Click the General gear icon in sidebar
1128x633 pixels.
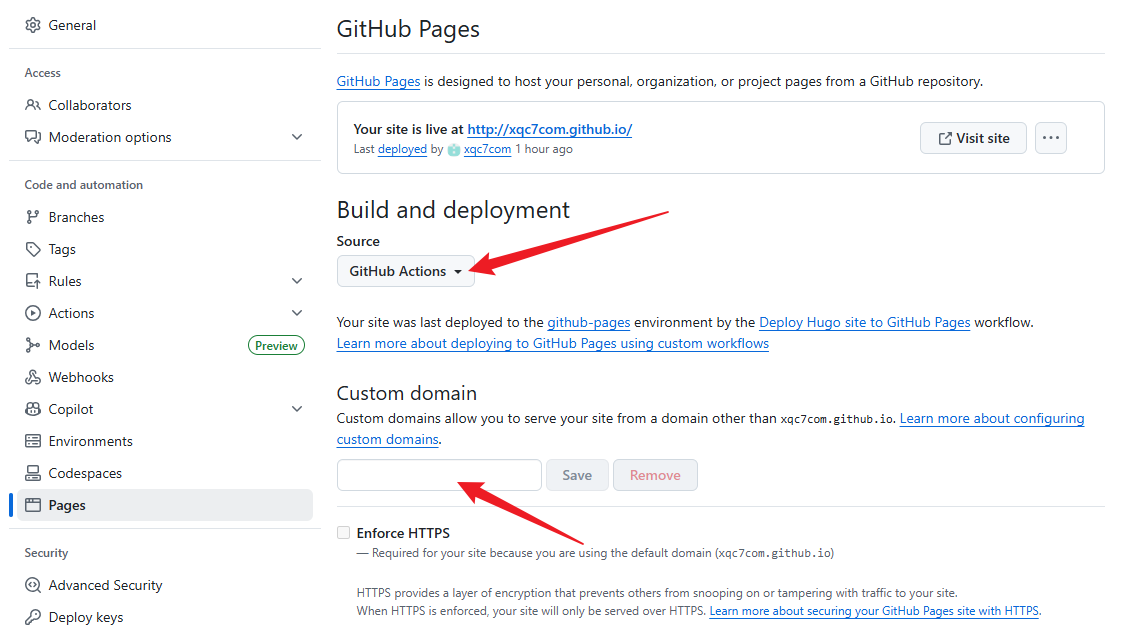pyautogui.click(x=33, y=25)
